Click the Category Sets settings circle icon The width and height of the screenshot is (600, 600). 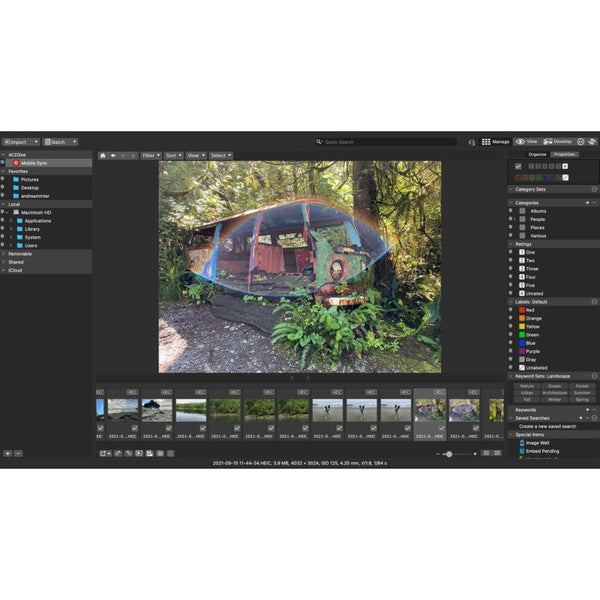tap(594, 189)
